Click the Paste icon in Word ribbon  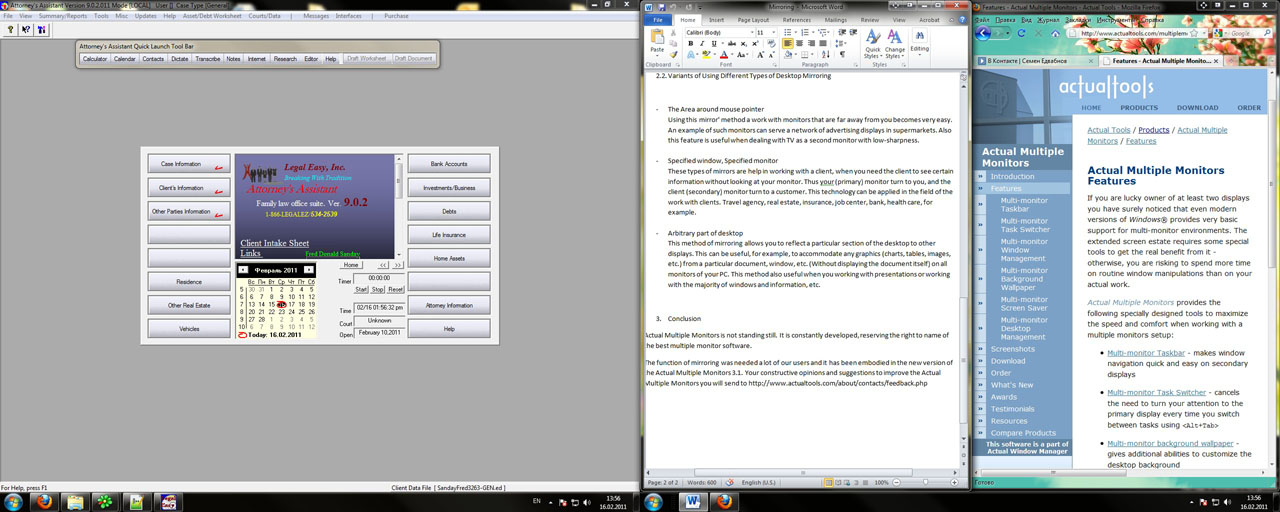[657, 36]
